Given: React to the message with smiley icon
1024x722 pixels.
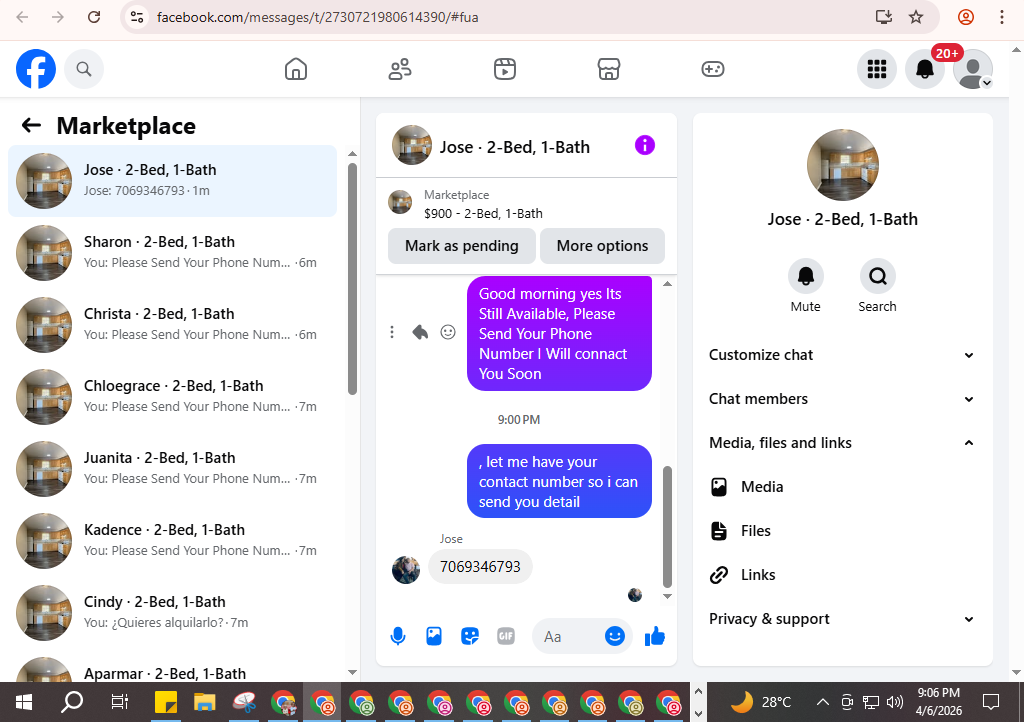Looking at the screenshot, I should 448,332.
